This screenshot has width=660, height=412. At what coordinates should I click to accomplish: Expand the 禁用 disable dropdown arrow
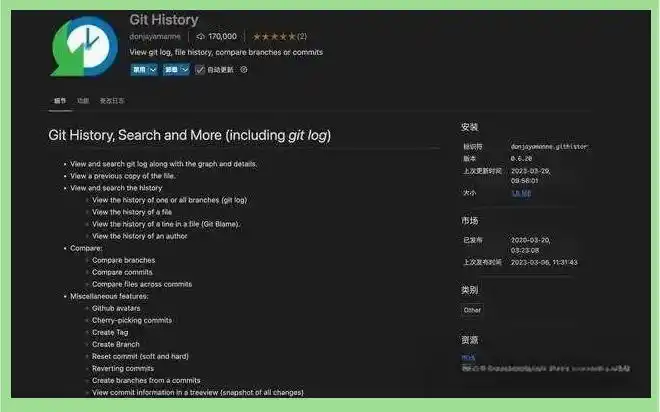(x=153, y=70)
